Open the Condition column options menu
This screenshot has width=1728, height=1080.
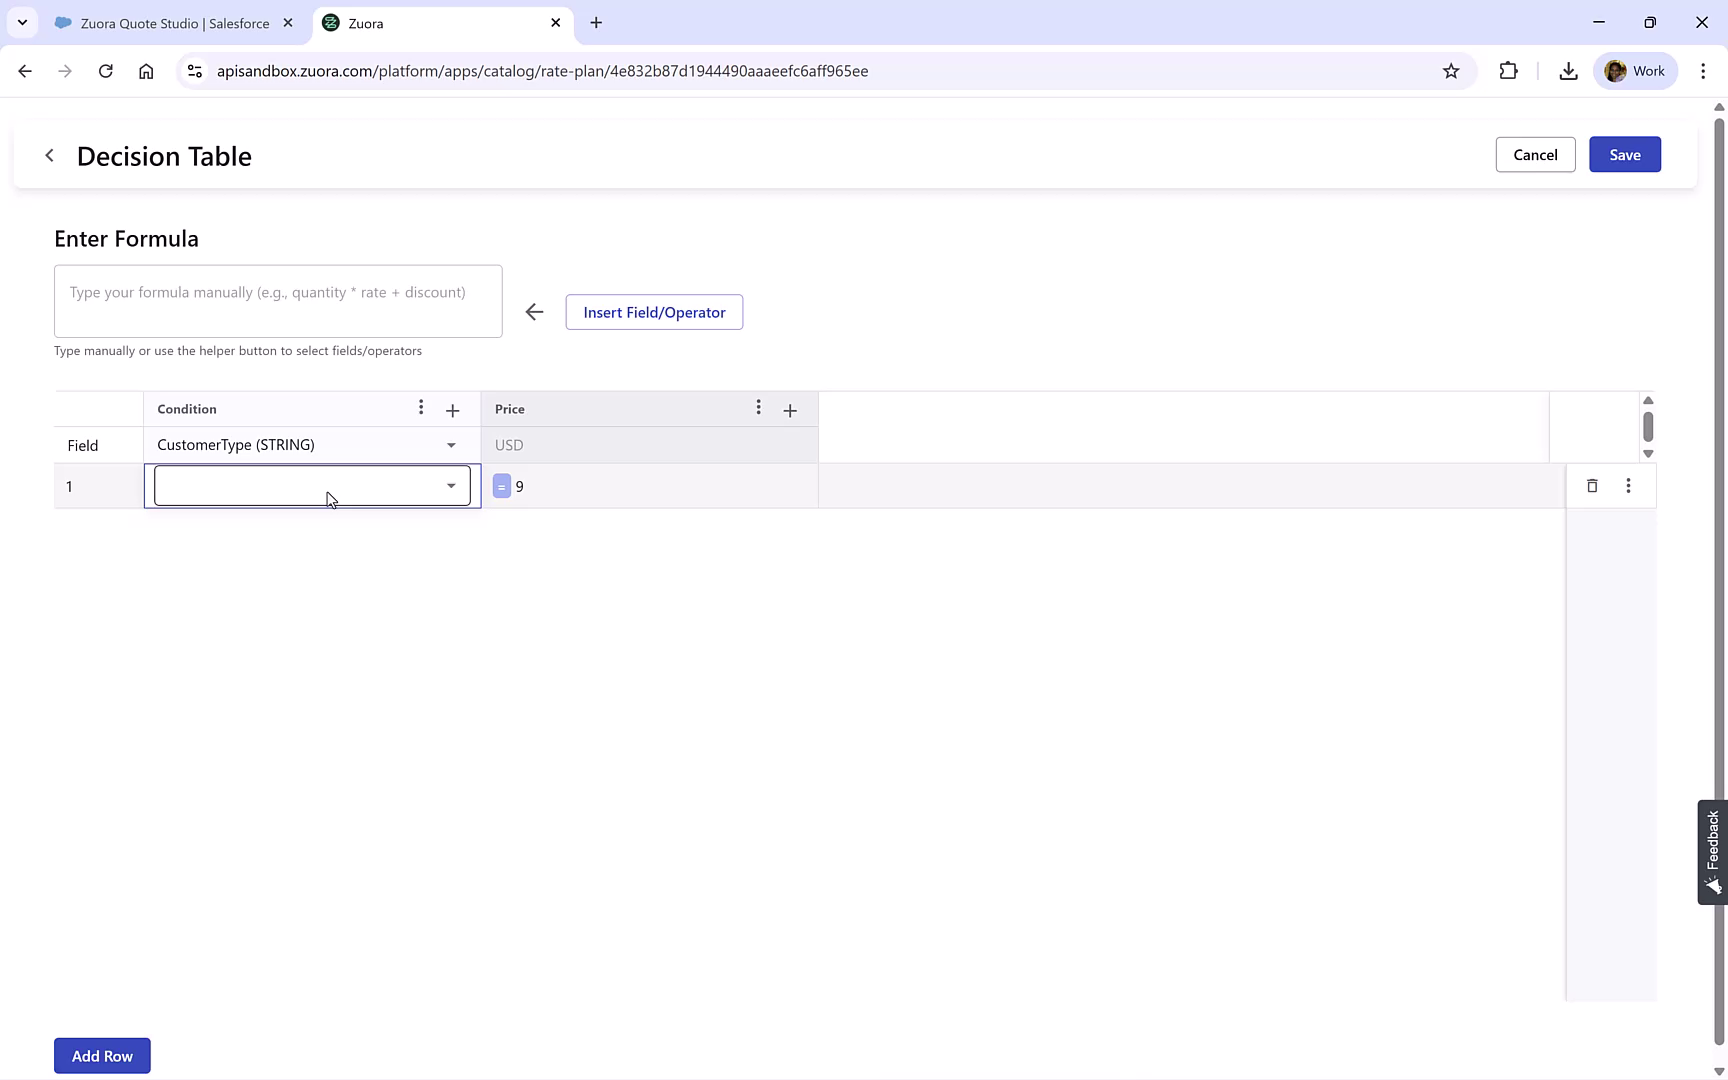point(421,408)
